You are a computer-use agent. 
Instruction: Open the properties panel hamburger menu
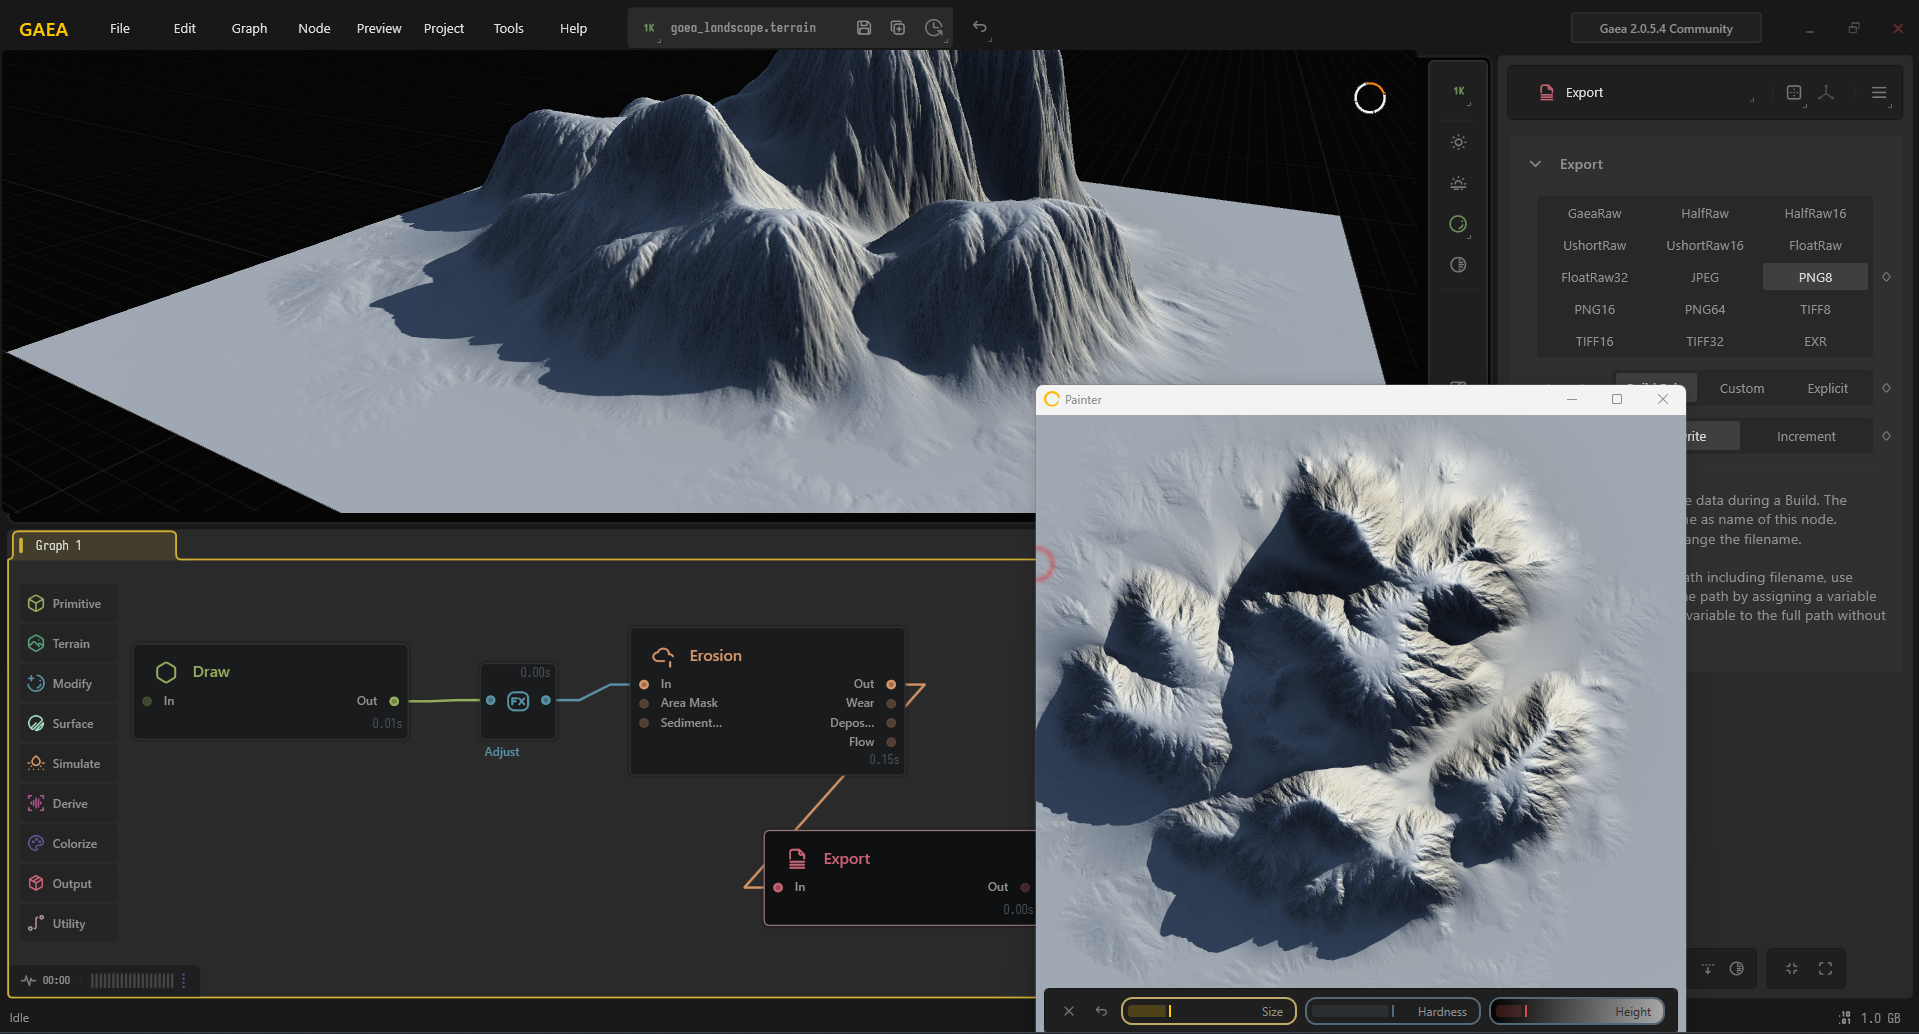pos(1879,92)
